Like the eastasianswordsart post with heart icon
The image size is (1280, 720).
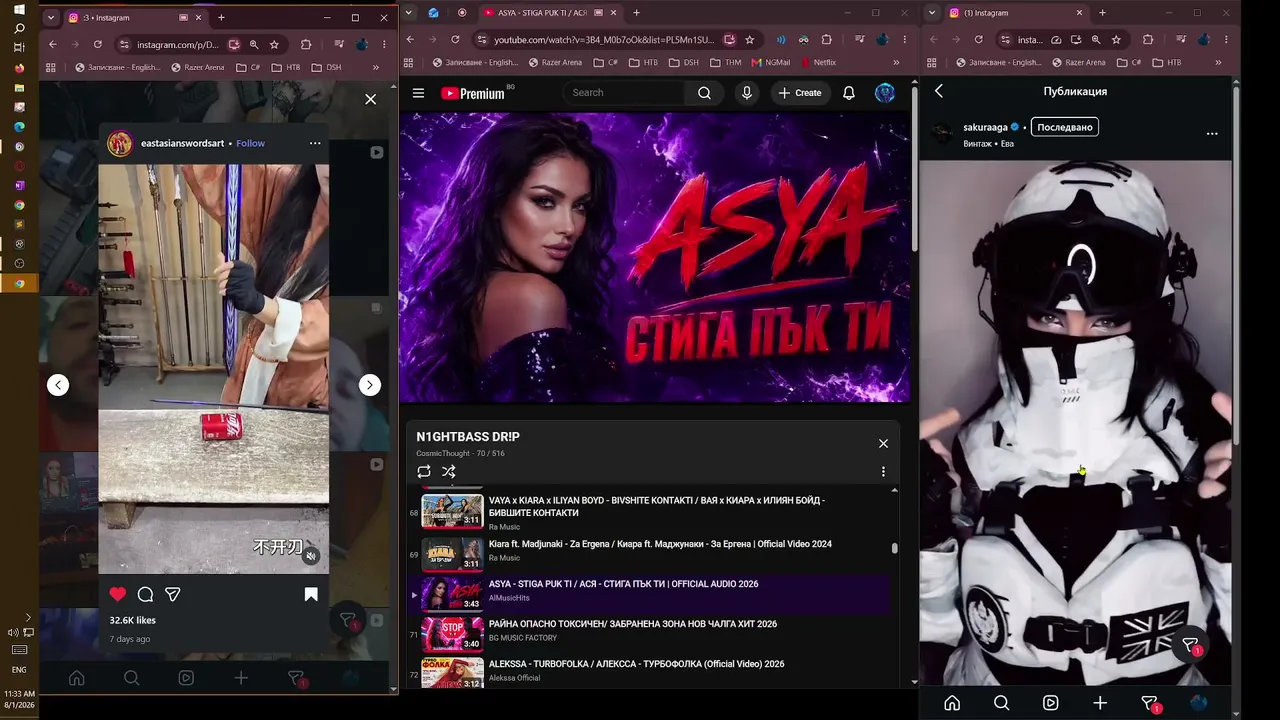click(118, 594)
